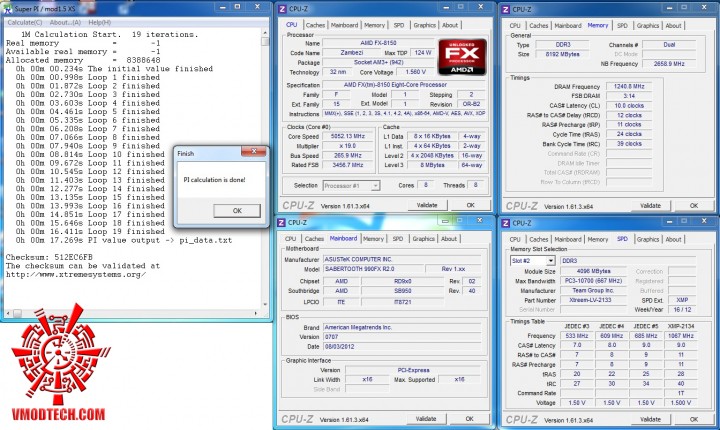The width and height of the screenshot is (720, 430).
Task: Close the Finish dialog with red X
Action: (253, 151)
